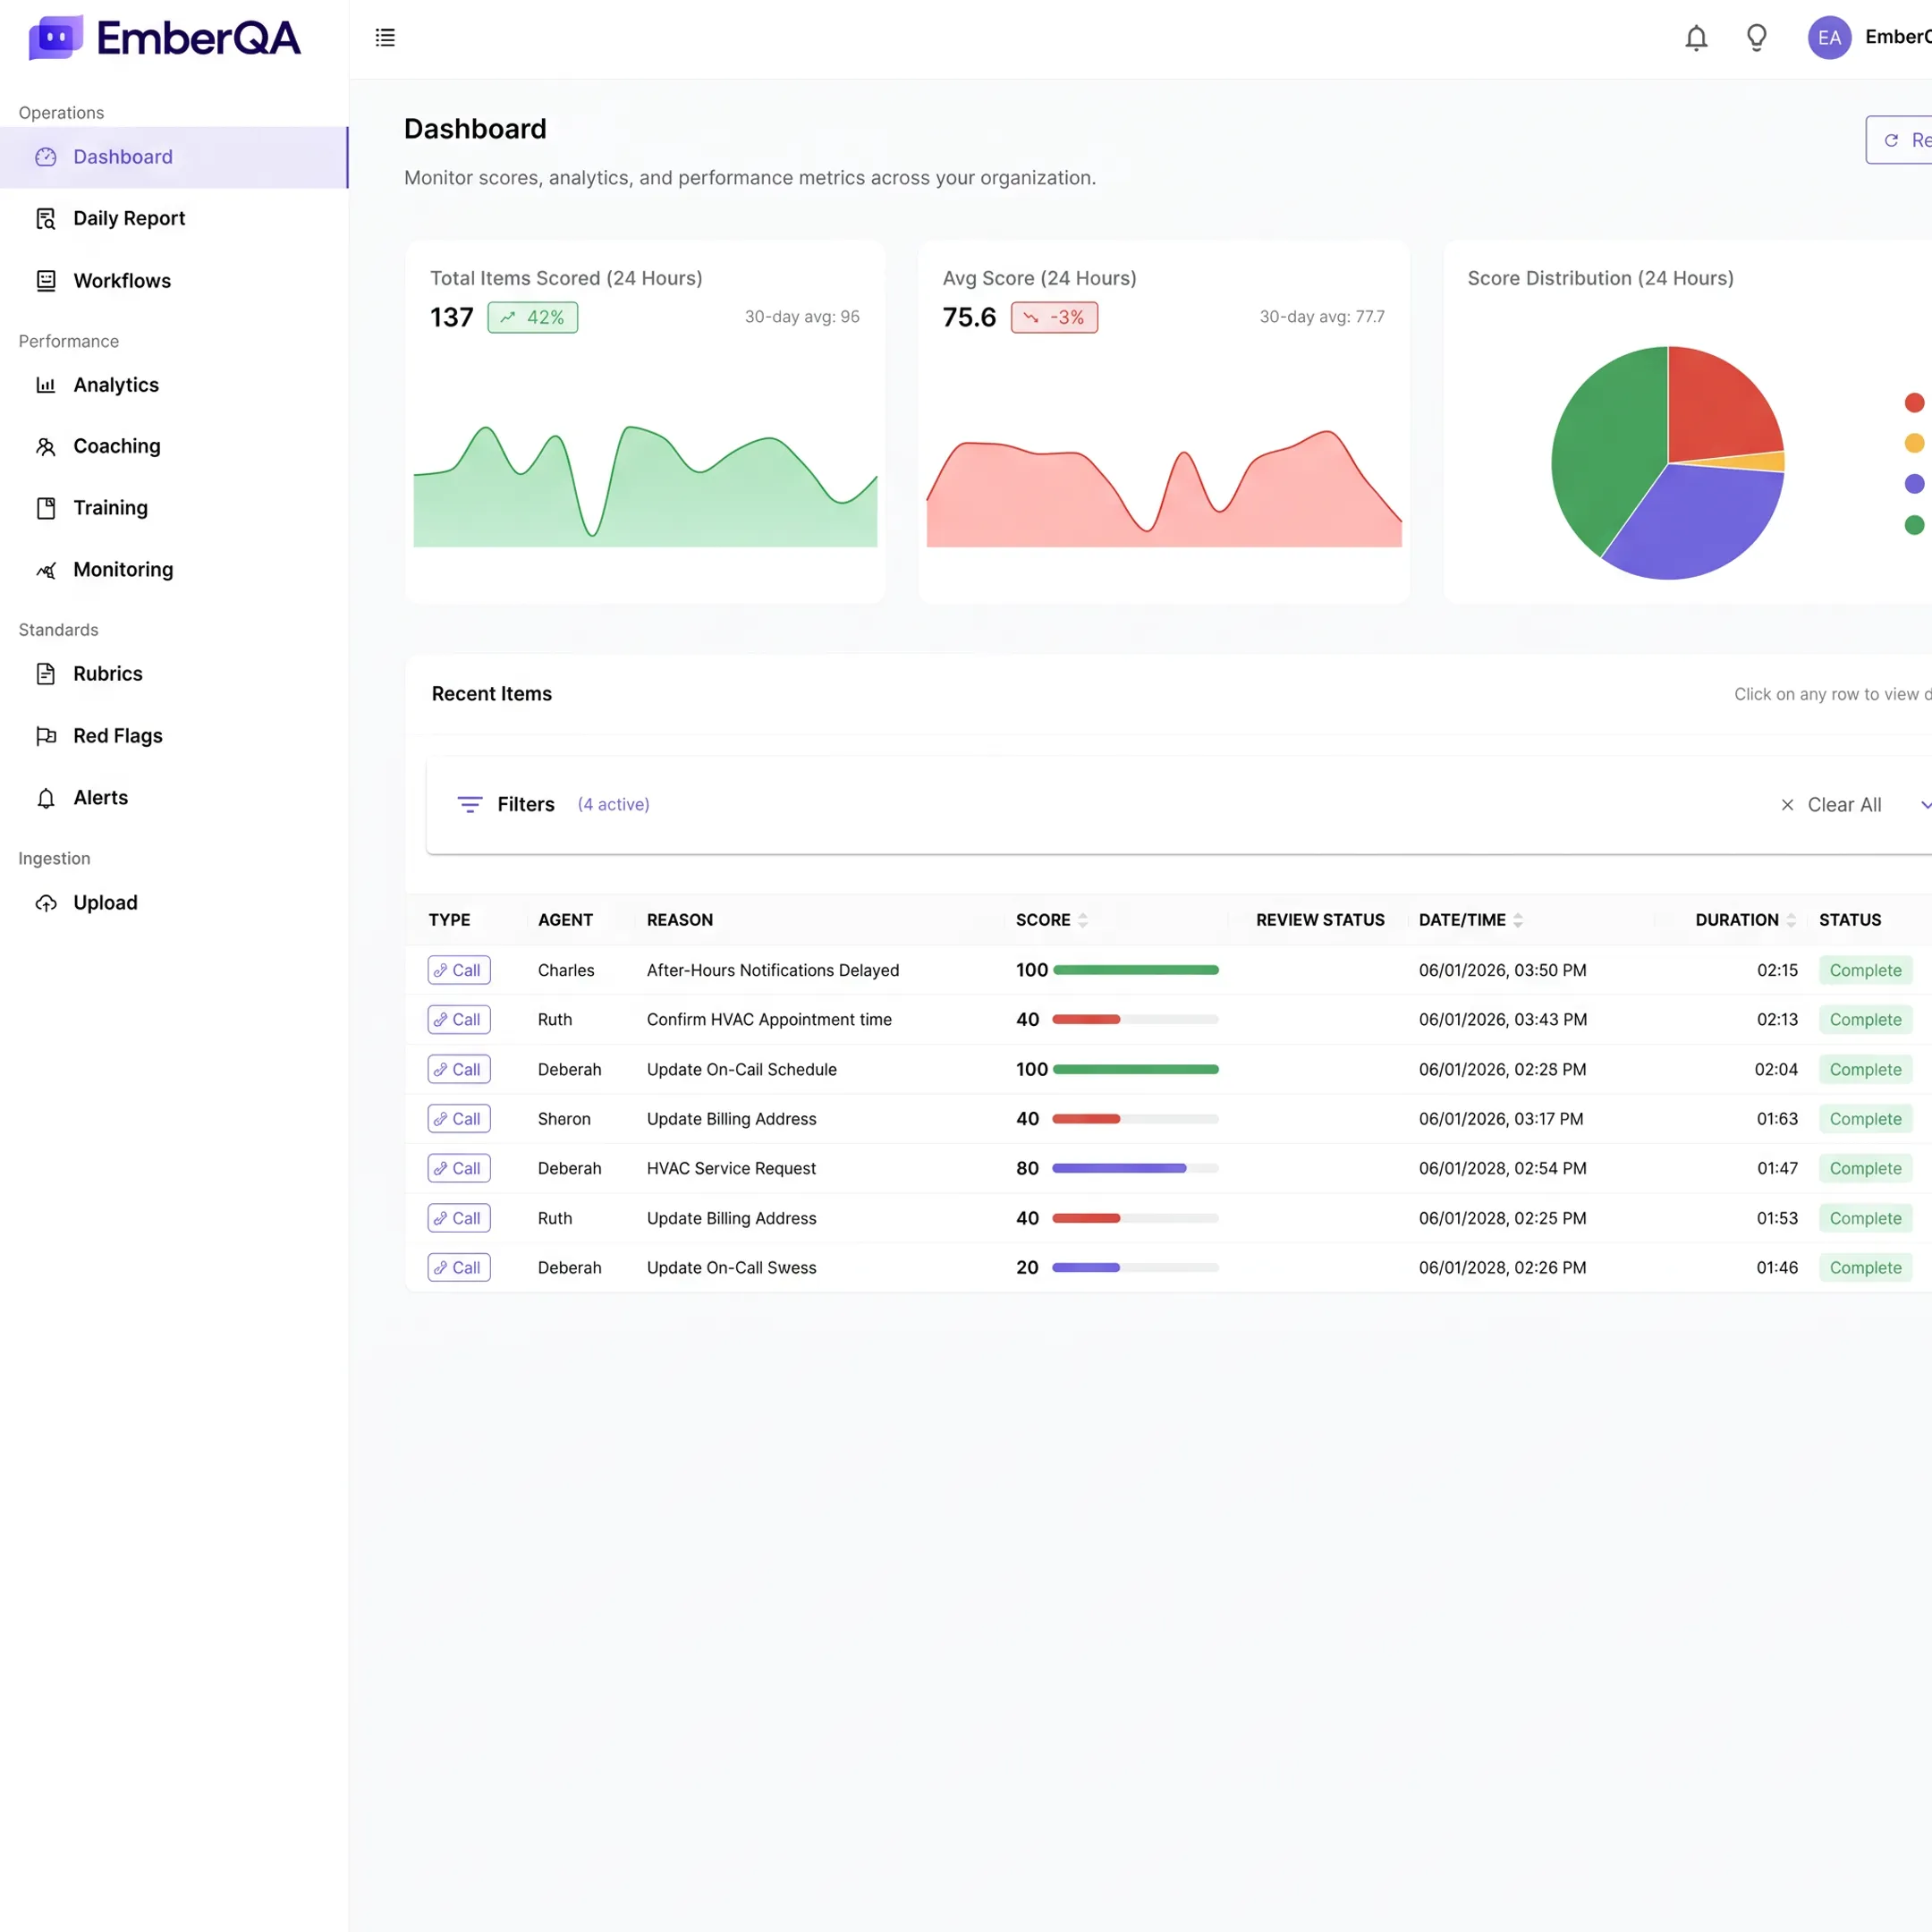
Task: Open the EA user avatar
Action: point(1829,38)
